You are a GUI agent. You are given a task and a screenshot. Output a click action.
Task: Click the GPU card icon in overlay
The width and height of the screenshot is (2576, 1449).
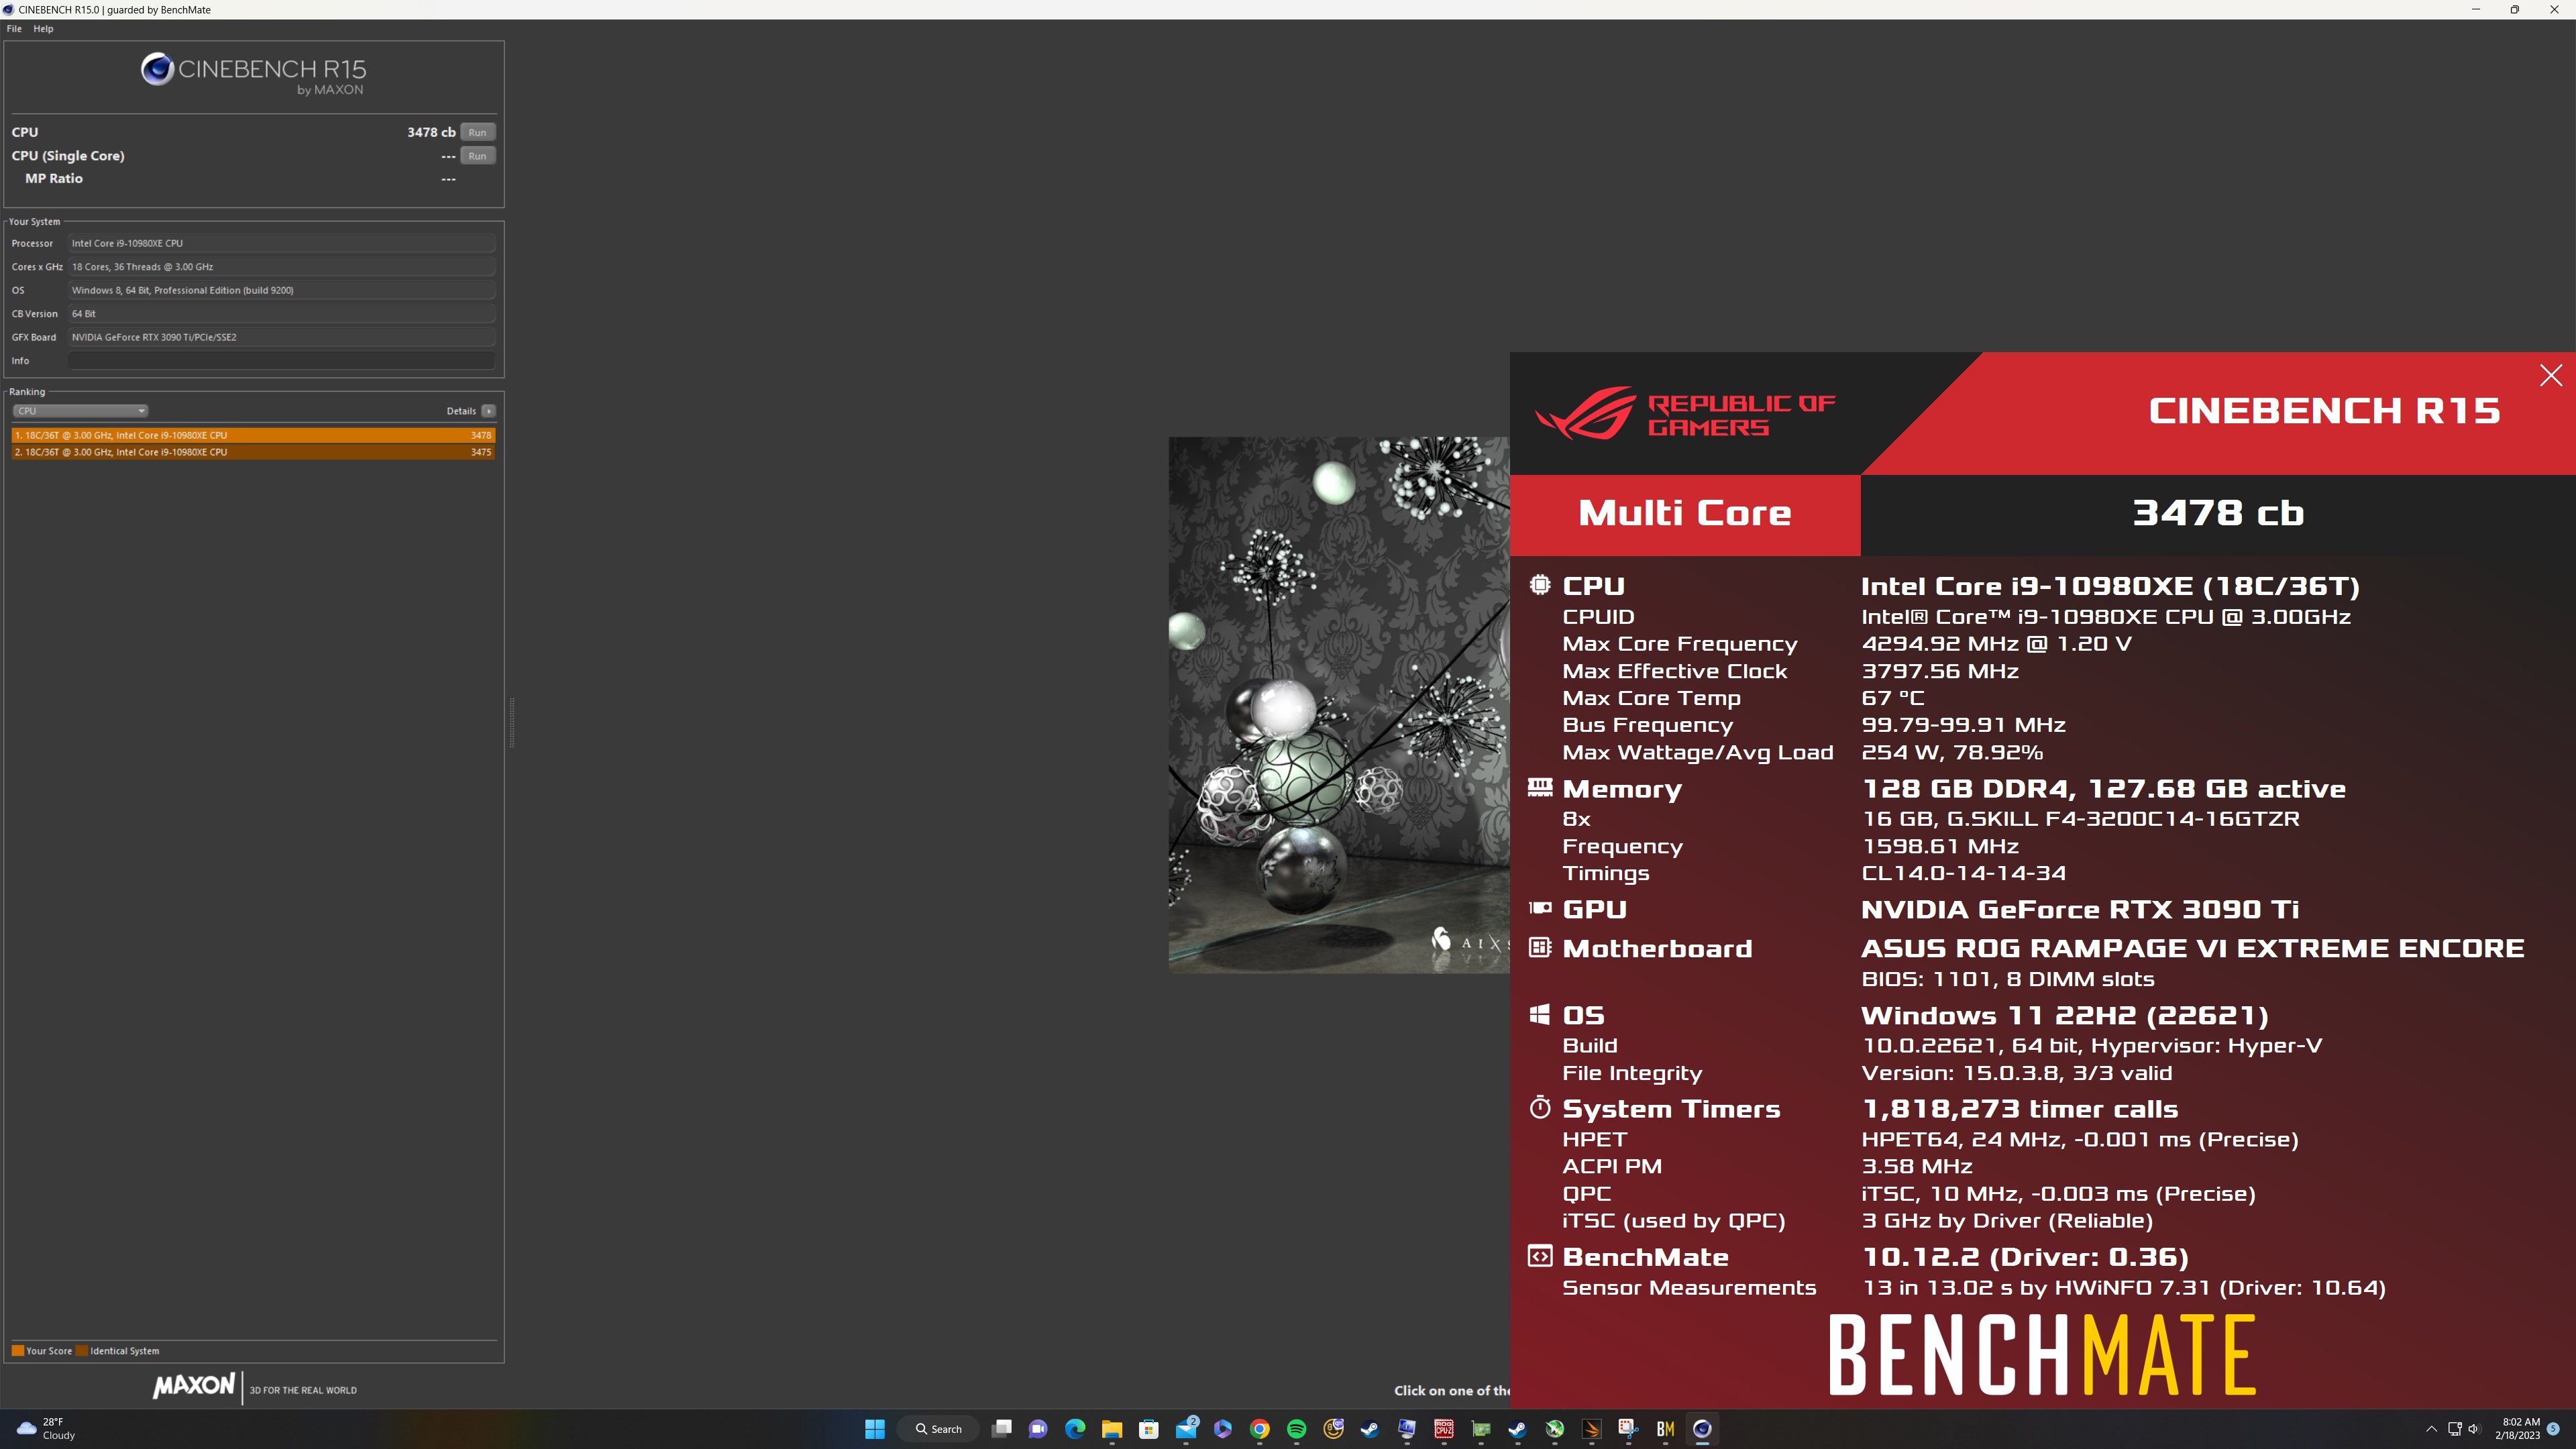point(1540,908)
